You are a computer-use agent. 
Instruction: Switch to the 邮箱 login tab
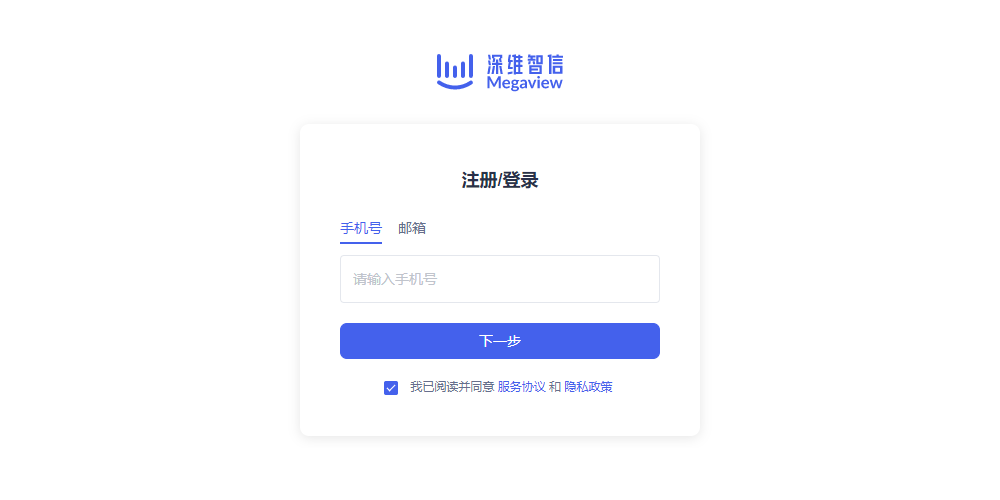pos(412,228)
